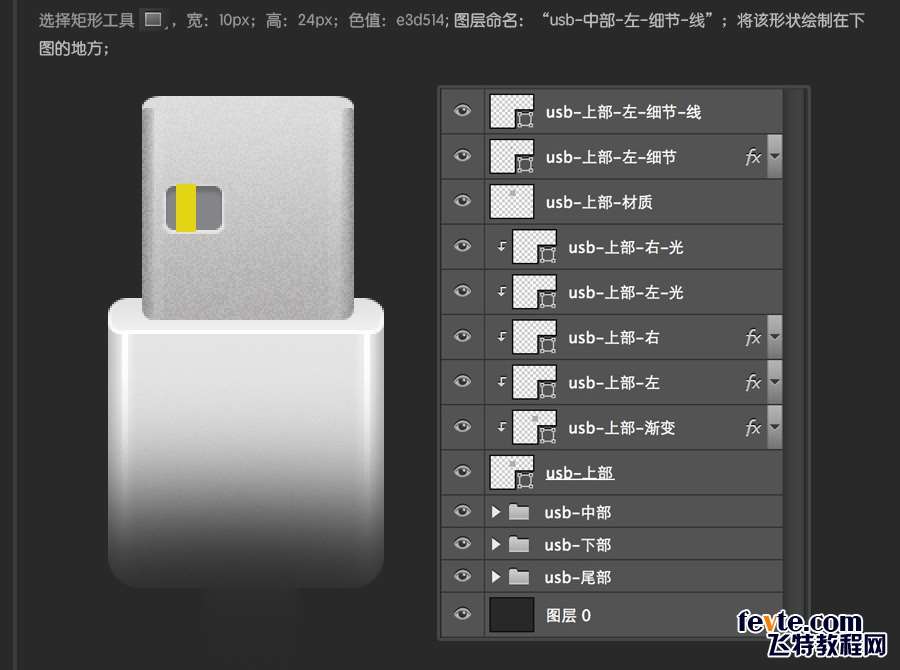Expand the usb-下部 group
900x670 pixels.
pos(496,544)
